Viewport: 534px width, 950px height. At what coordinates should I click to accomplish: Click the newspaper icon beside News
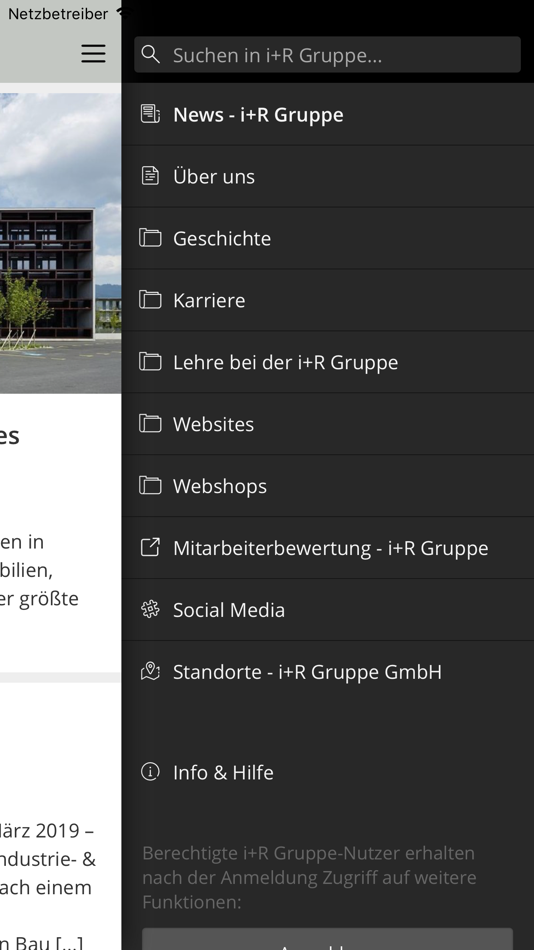click(150, 114)
